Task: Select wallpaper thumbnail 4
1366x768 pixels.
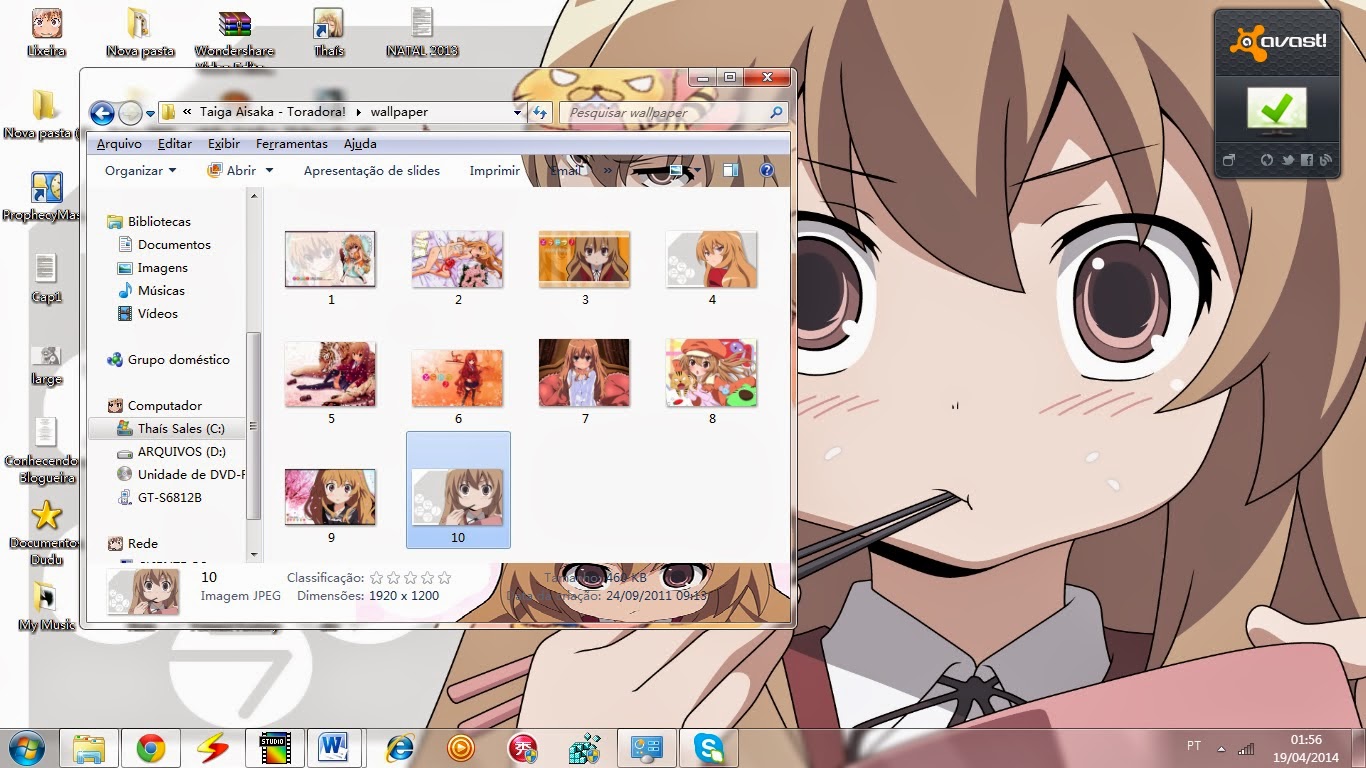Action: [x=712, y=259]
